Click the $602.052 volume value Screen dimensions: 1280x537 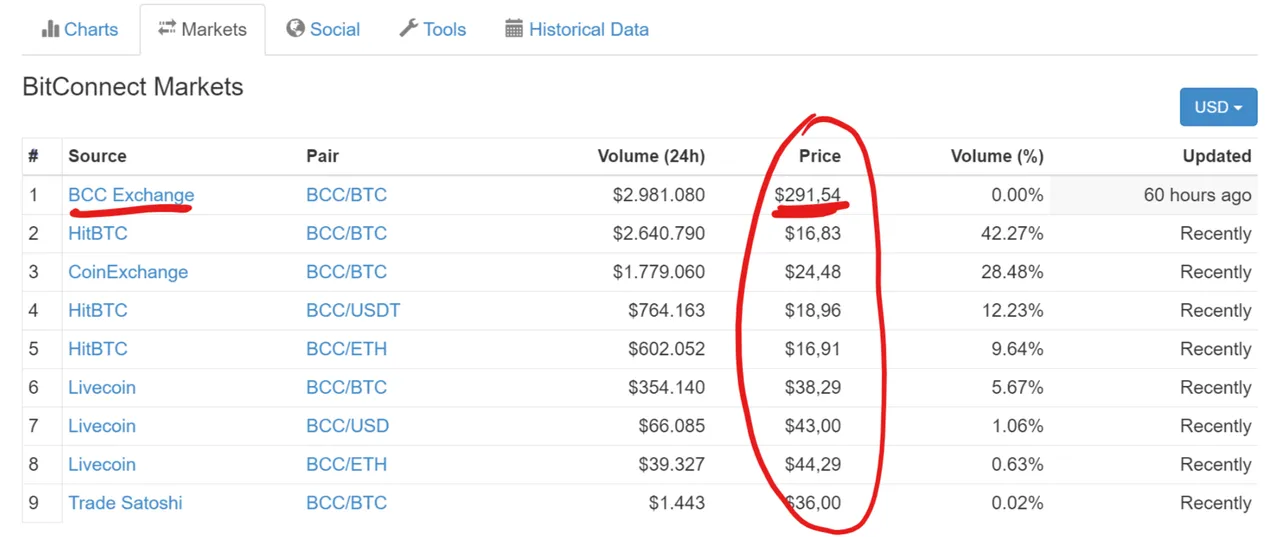(667, 349)
